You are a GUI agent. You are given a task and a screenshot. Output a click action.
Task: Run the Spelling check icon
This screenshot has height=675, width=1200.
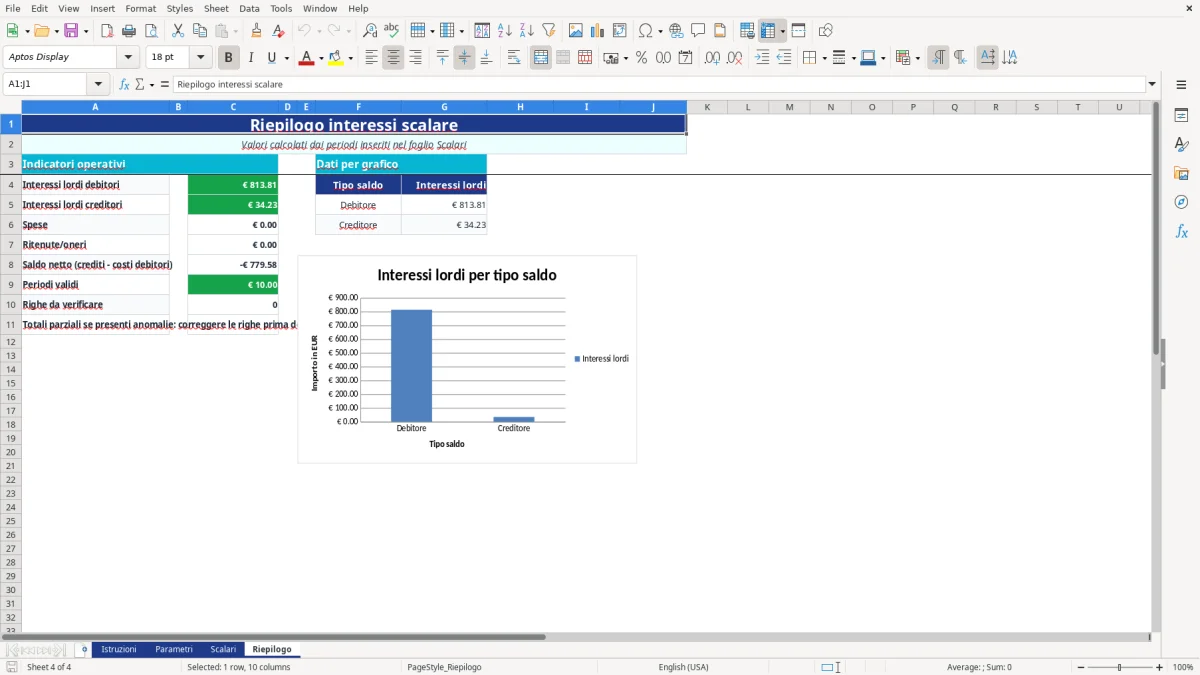(x=392, y=31)
